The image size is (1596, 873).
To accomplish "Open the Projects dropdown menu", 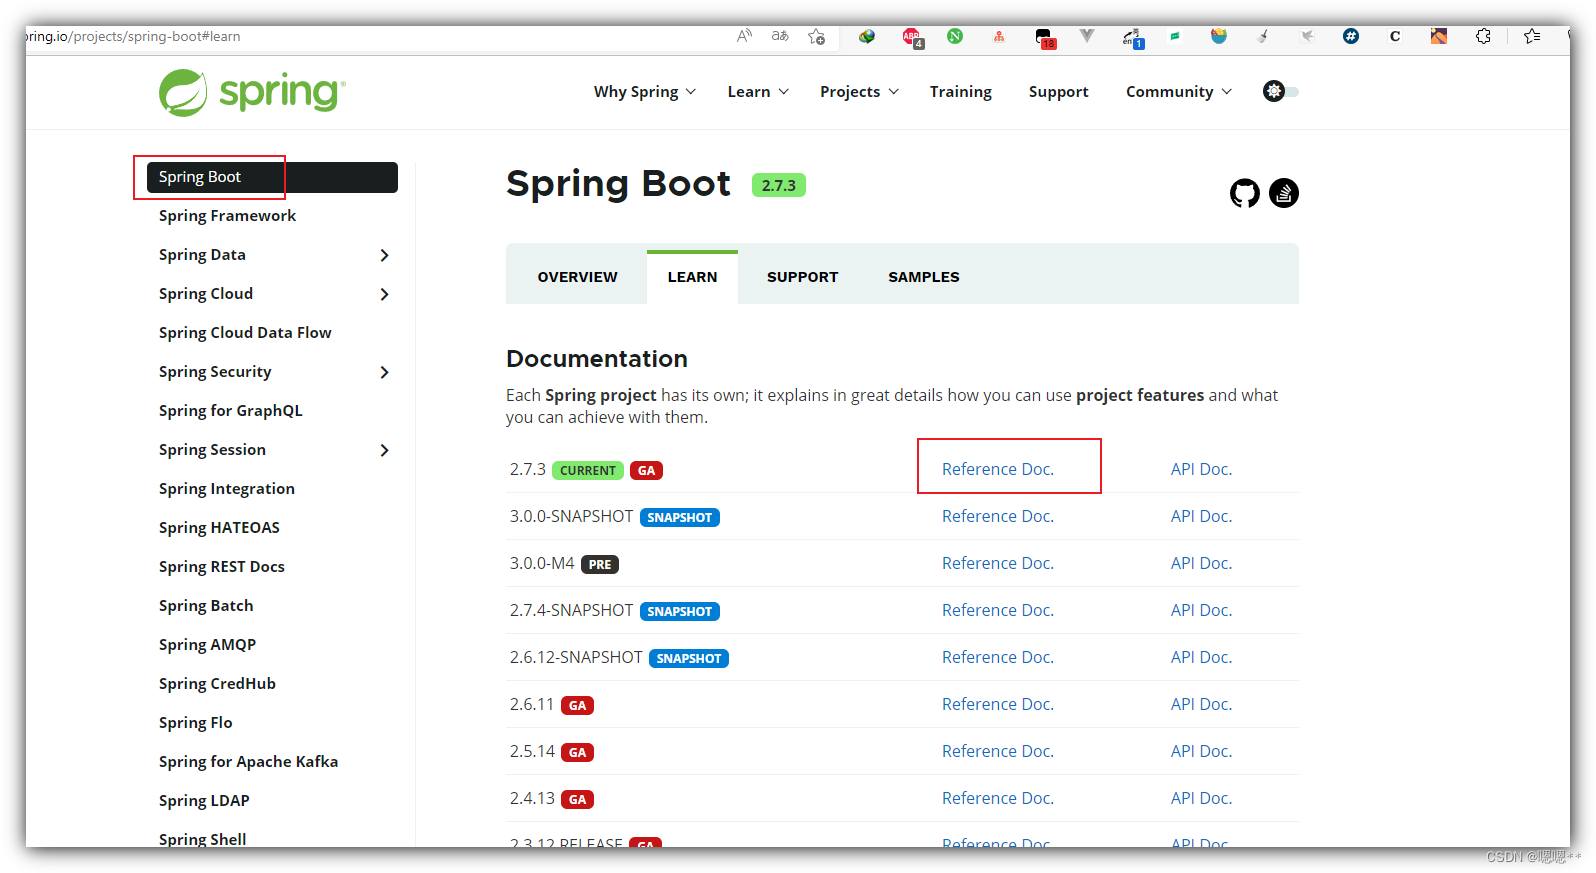I will coord(859,91).
